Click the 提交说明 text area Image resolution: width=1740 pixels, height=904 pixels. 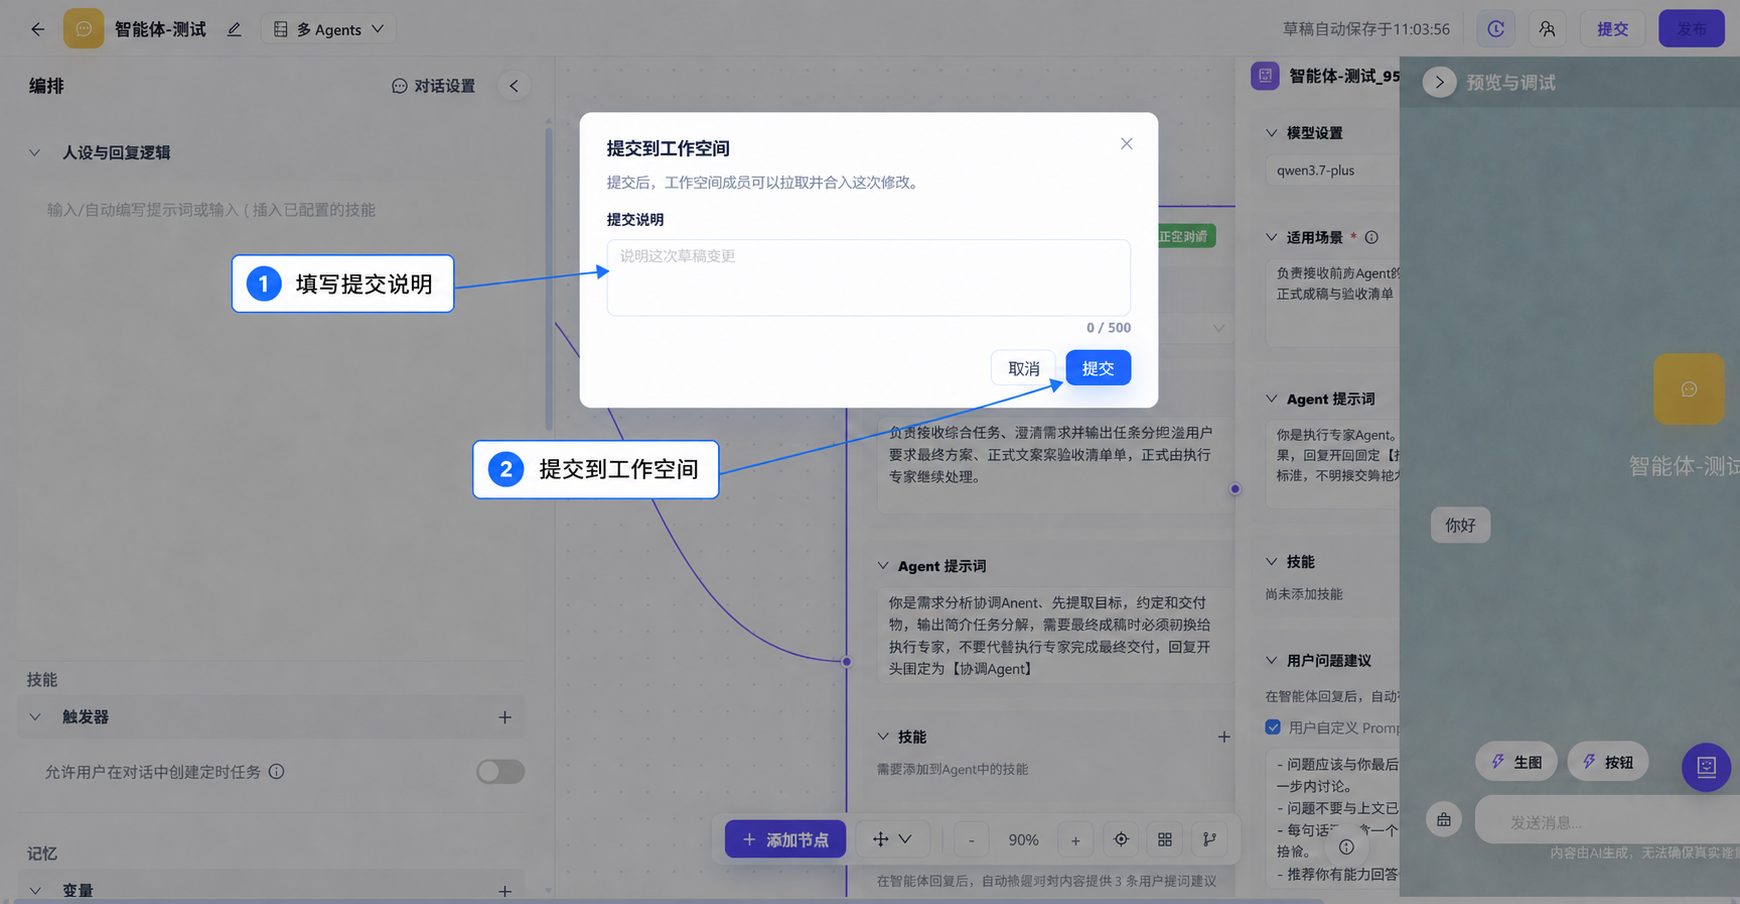[x=868, y=277]
